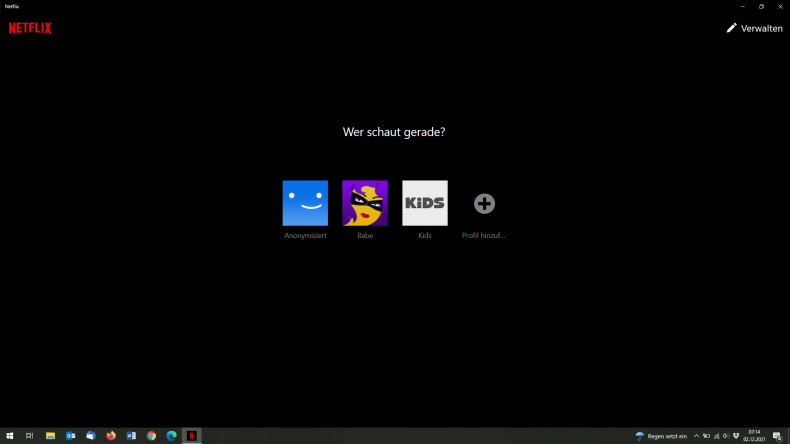The image size is (790, 444).
Task: Open the 'Regen setzt ein' weather widget
Action: coord(661,436)
